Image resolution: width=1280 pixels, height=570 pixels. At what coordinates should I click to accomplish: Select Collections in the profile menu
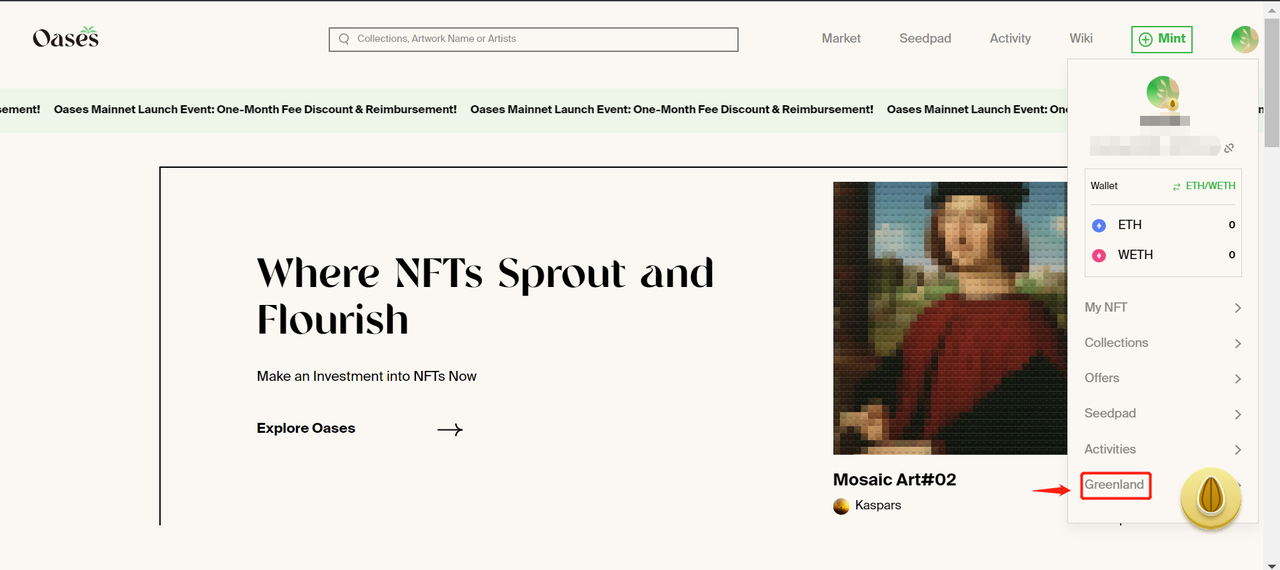1116,342
